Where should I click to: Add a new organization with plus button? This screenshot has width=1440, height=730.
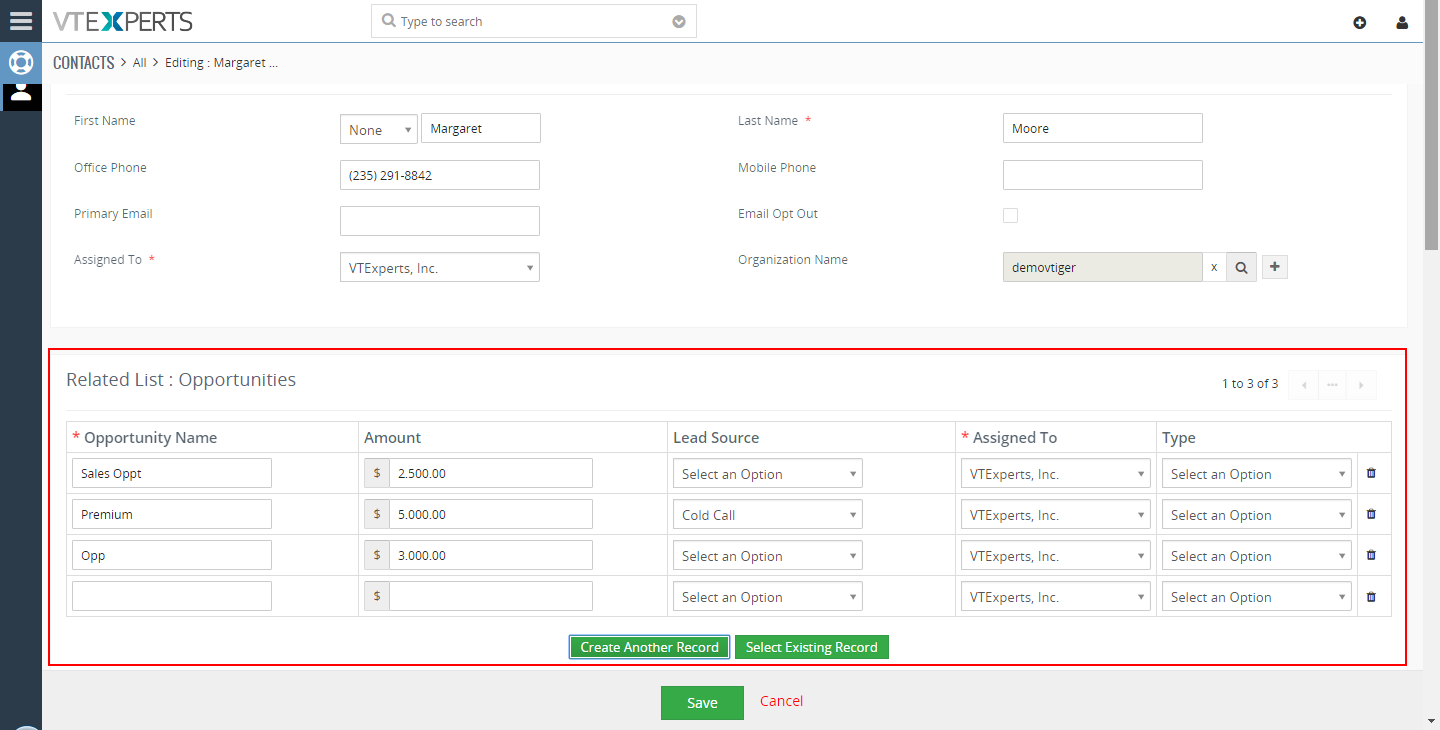pyautogui.click(x=1275, y=267)
